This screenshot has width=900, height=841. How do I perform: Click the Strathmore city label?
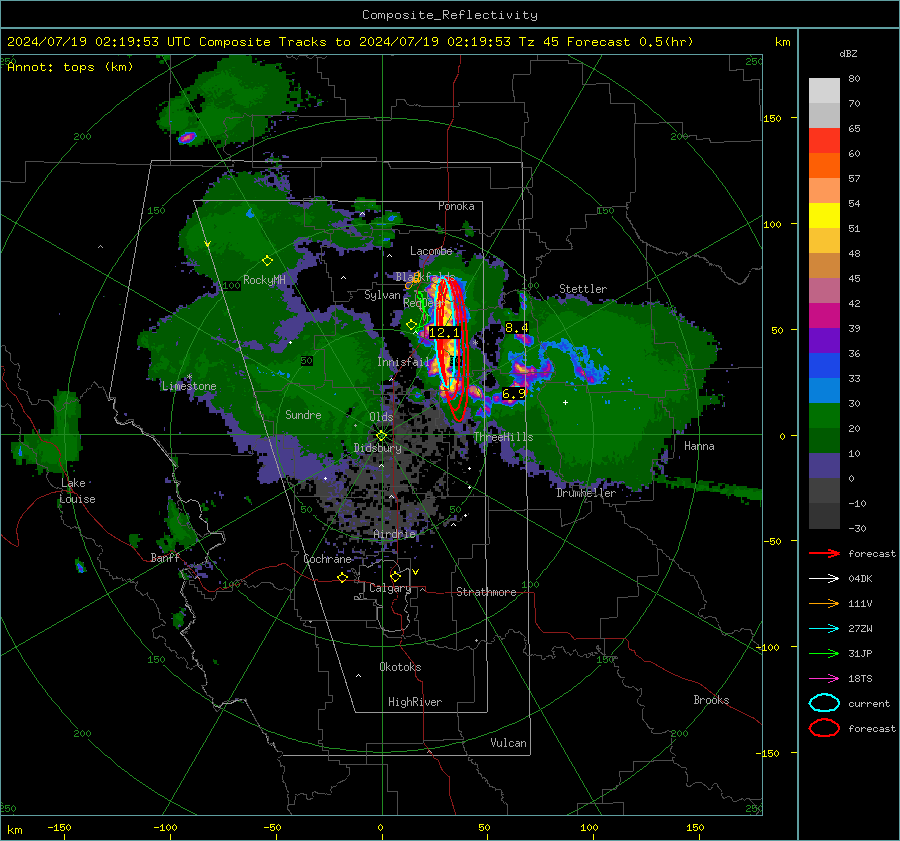[486, 592]
